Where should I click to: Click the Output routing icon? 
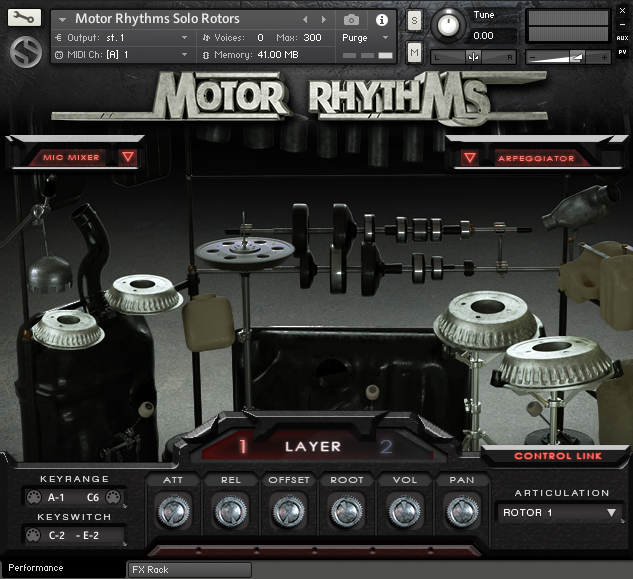click(59, 38)
